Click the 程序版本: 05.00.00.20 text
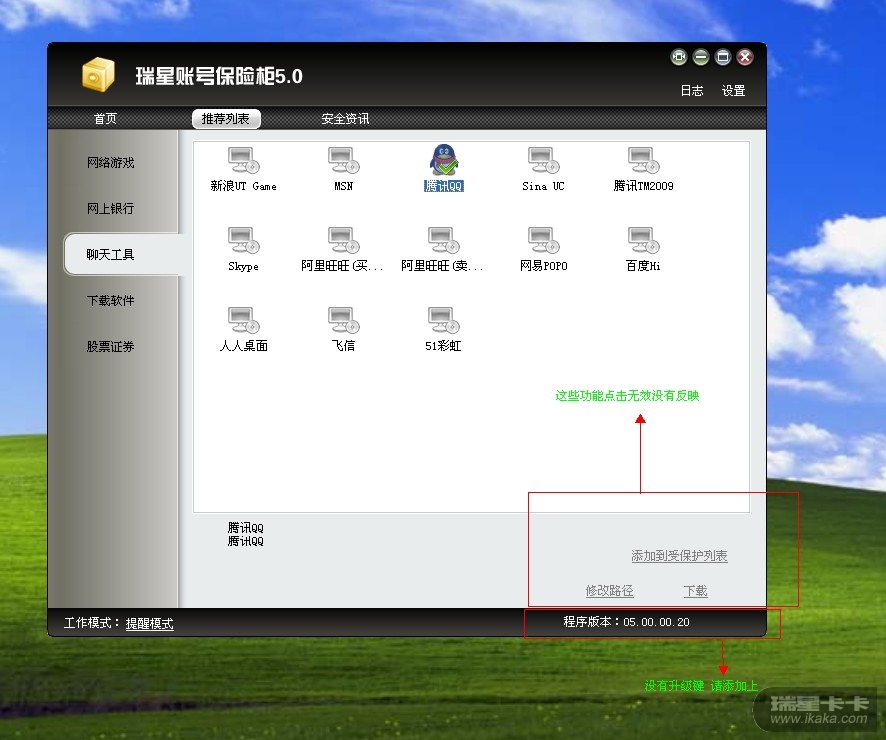886x740 pixels. point(626,622)
